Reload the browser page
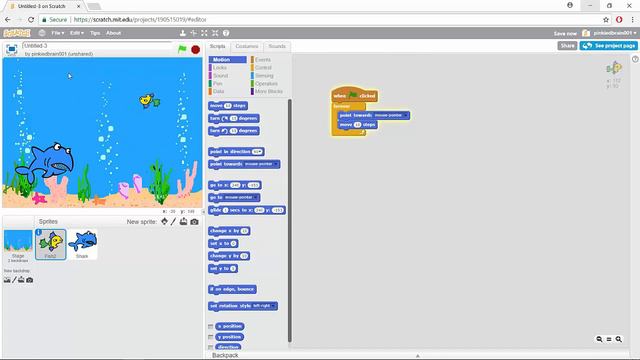The width and height of the screenshot is (640, 360). click(x=31, y=20)
